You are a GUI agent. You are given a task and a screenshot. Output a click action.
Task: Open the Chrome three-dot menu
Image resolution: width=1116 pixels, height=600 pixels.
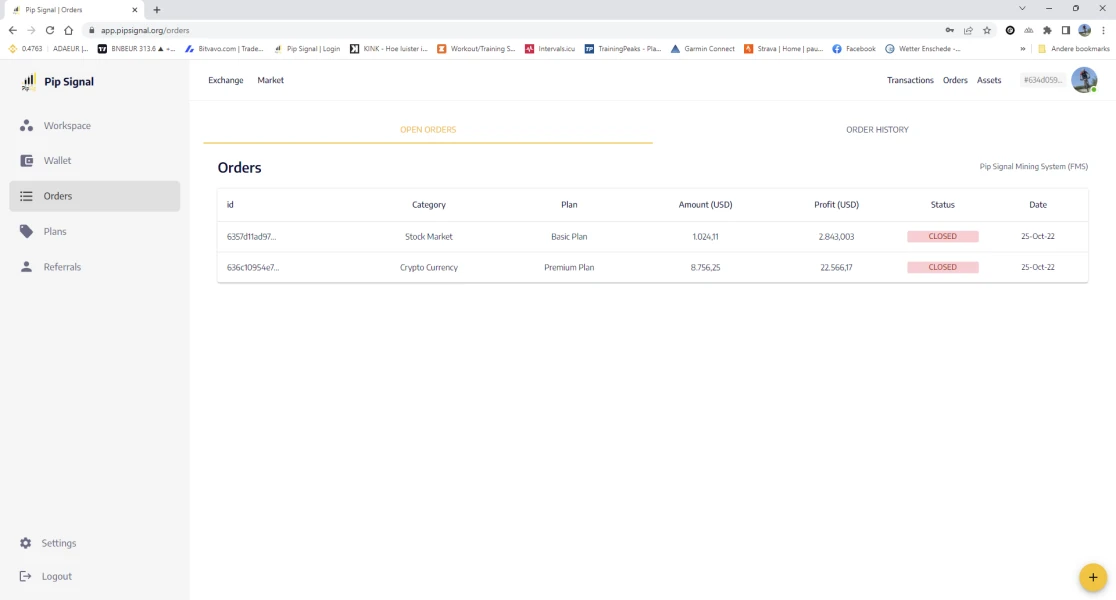(x=1104, y=30)
